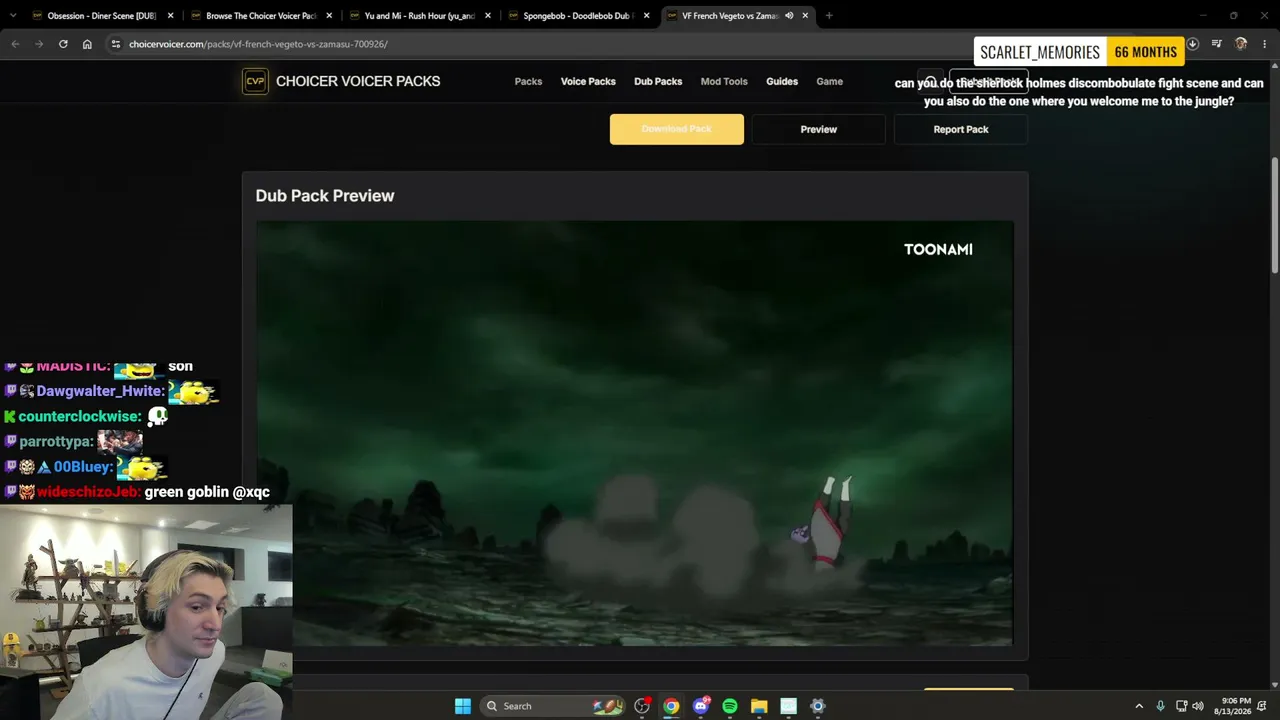The height and width of the screenshot is (720, 1280).
Task: Open Discord from the taskbar
Action: (701, 706)
